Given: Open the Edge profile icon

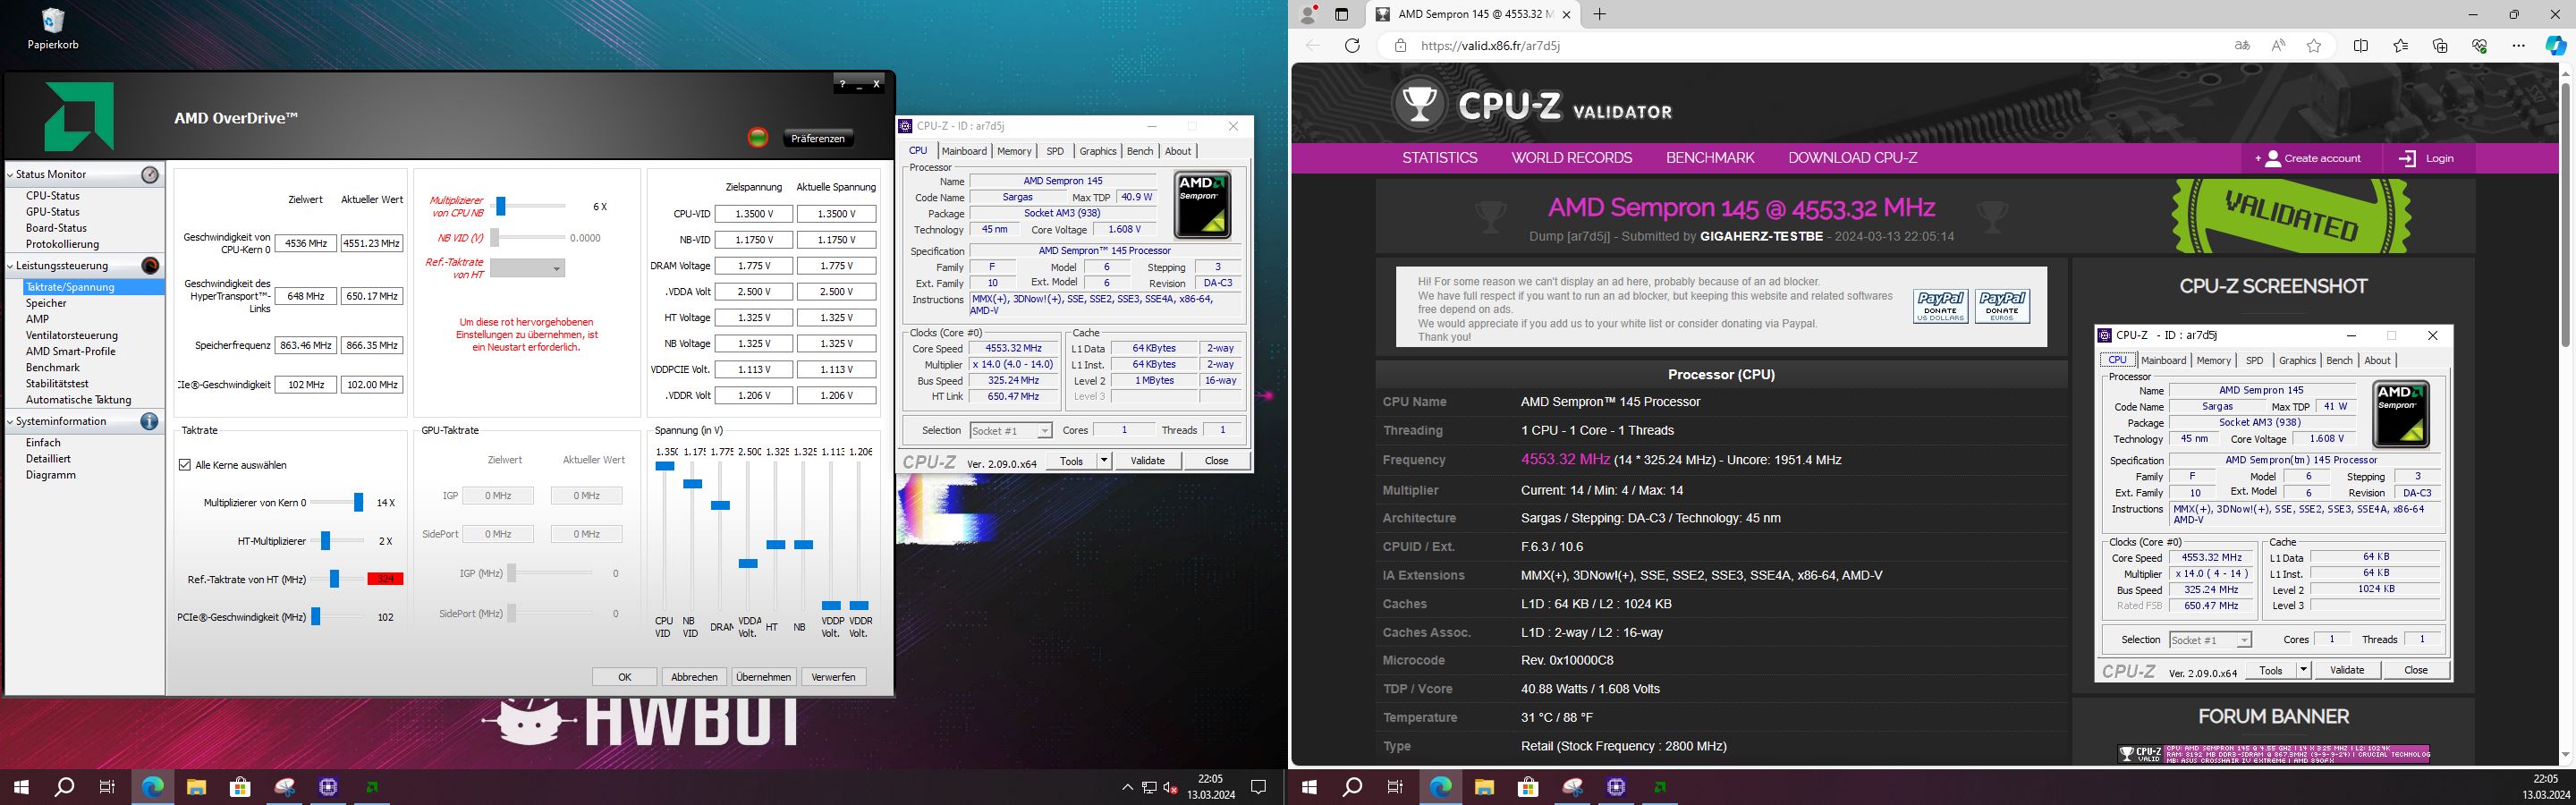Looking at the screenshot, I should click(x=1308, y=14).
